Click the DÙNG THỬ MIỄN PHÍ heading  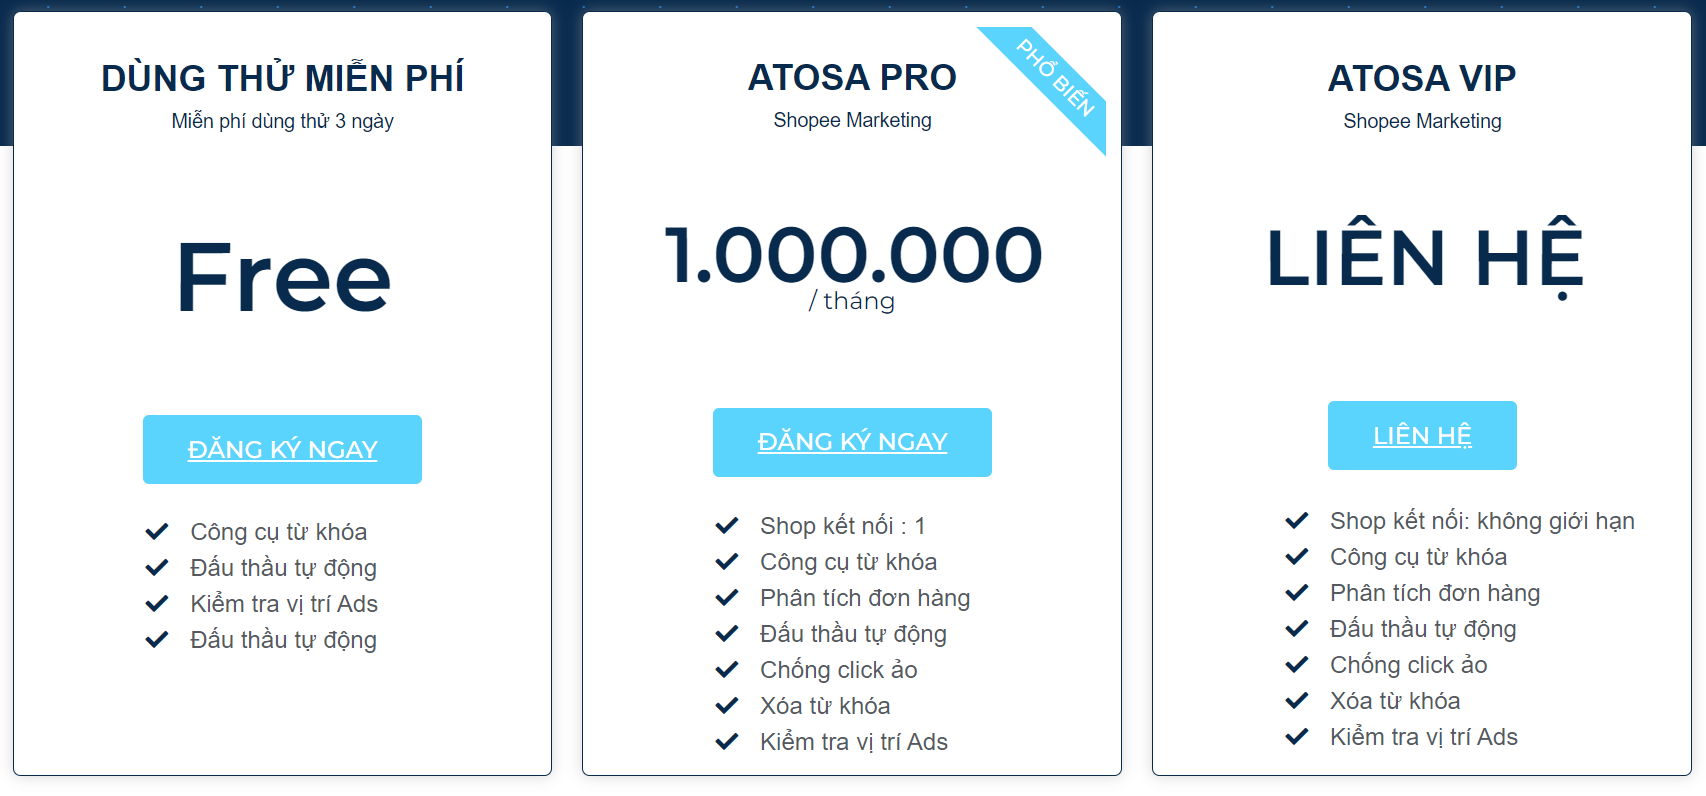point(283,76)
